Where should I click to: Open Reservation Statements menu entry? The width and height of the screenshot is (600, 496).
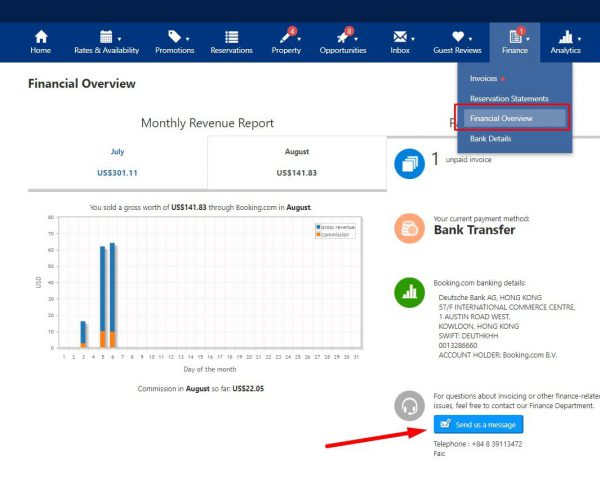coord(509,99)
